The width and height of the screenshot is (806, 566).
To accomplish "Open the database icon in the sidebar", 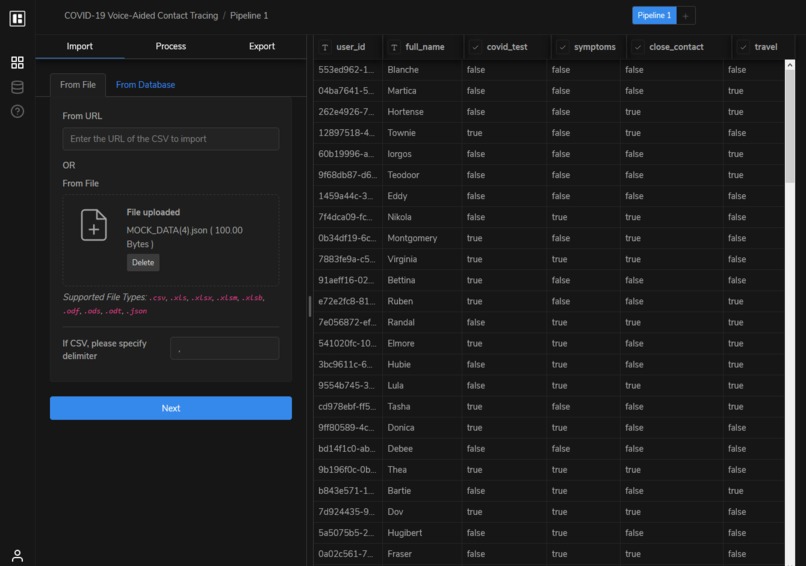I will click(17, 87).
